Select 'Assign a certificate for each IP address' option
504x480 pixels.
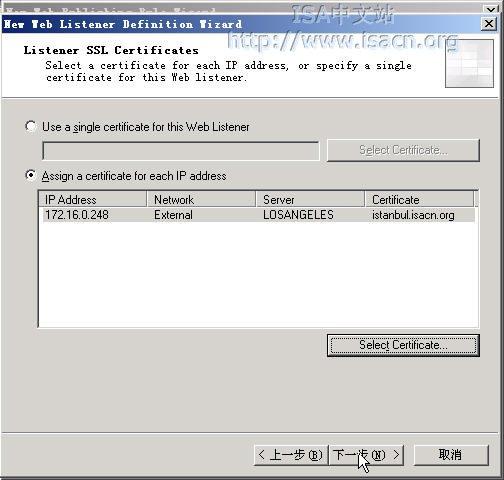click(x=31, y=175)
